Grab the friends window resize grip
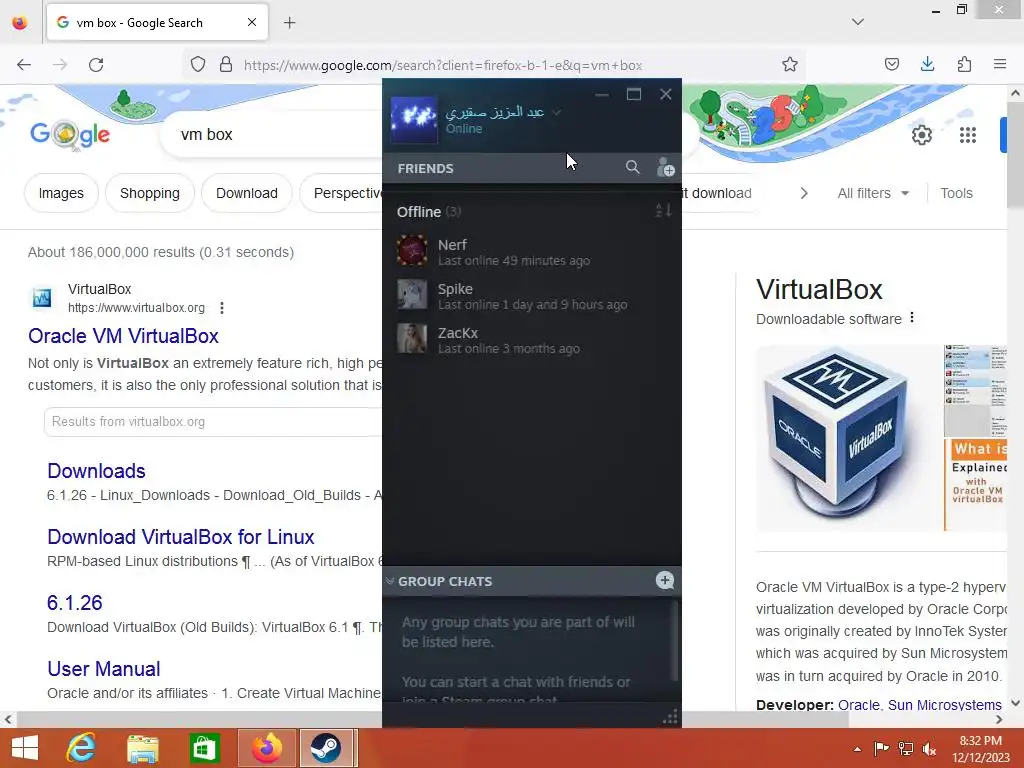The width and height of the screenshot is (1024, 768). tap(670, 718)
